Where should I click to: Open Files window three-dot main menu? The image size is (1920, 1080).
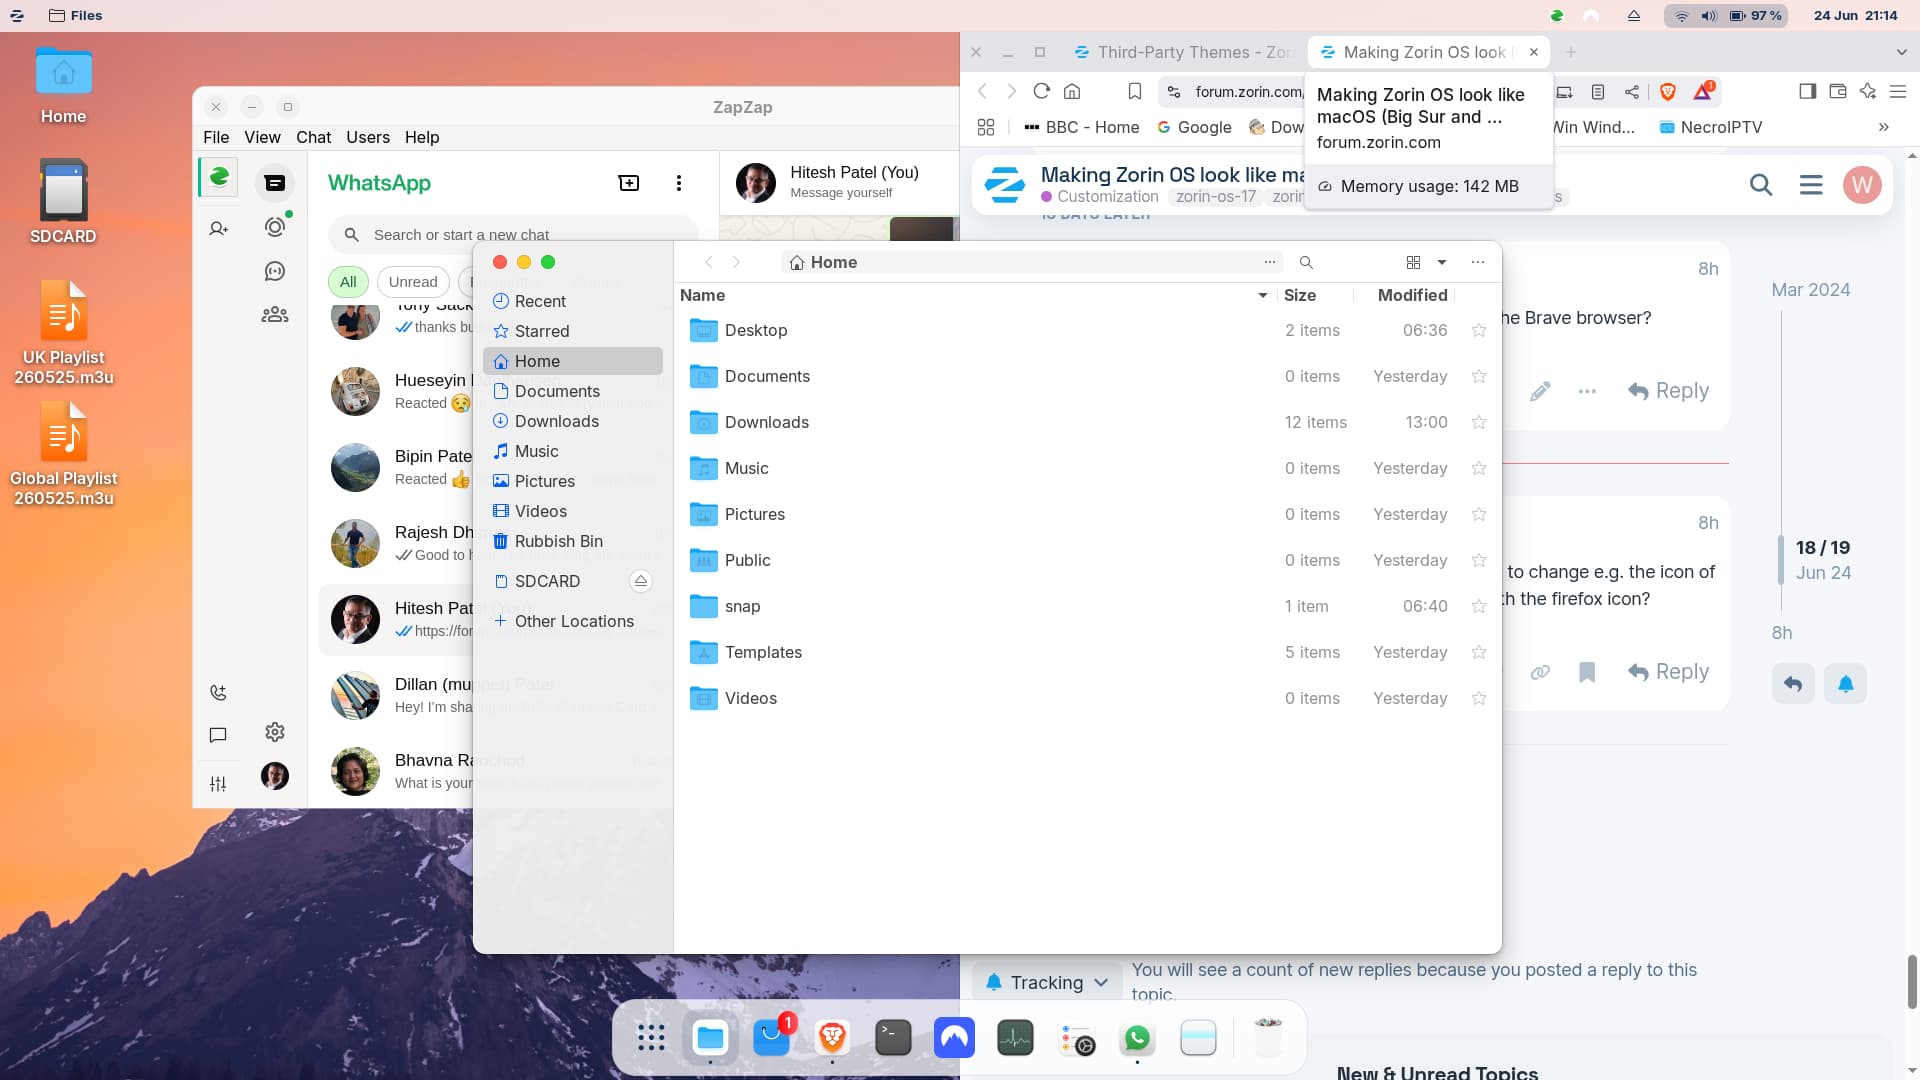(x=1478, y=262)
